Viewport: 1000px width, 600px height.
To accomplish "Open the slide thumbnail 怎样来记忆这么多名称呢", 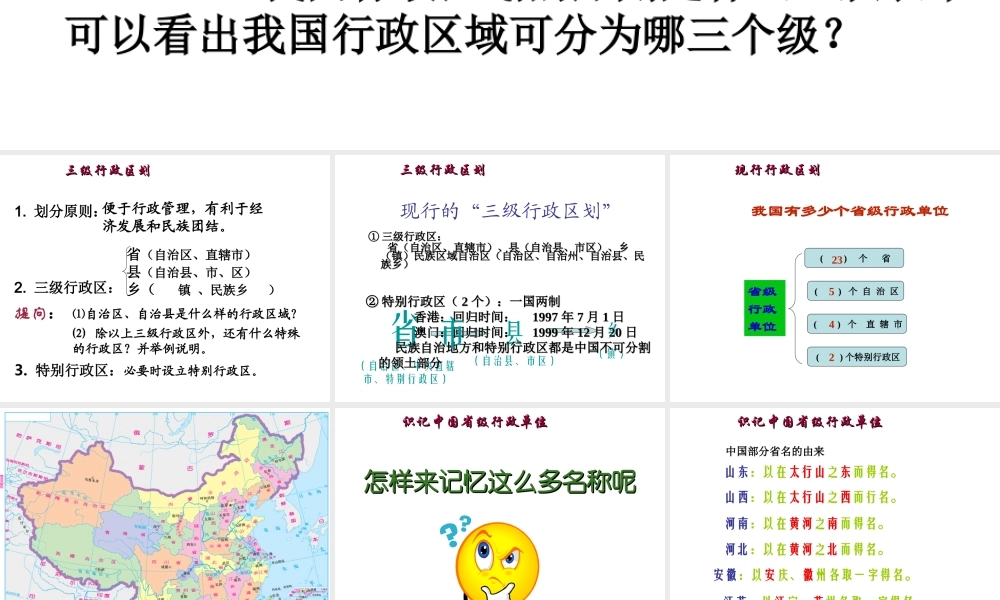I will coord(500,504).
